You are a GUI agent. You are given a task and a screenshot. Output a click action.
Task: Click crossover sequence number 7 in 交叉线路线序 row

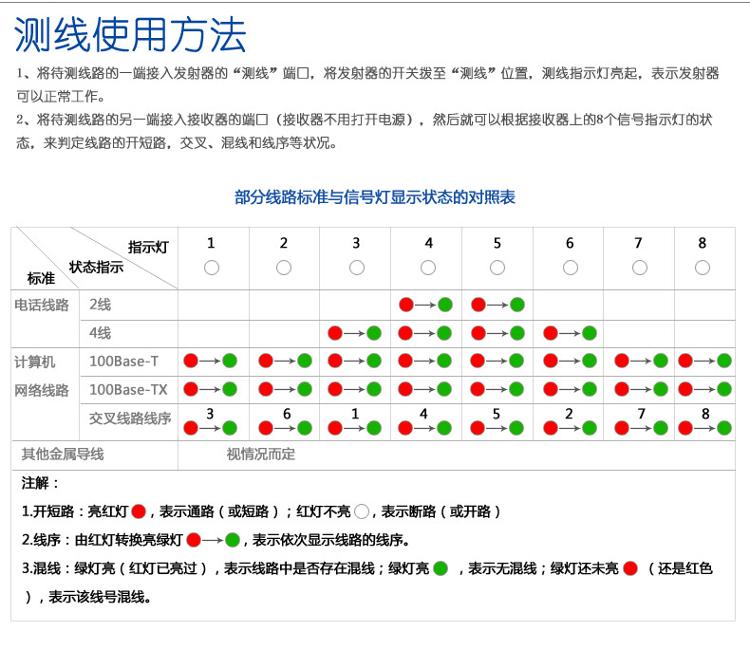[x=641, y=414]
